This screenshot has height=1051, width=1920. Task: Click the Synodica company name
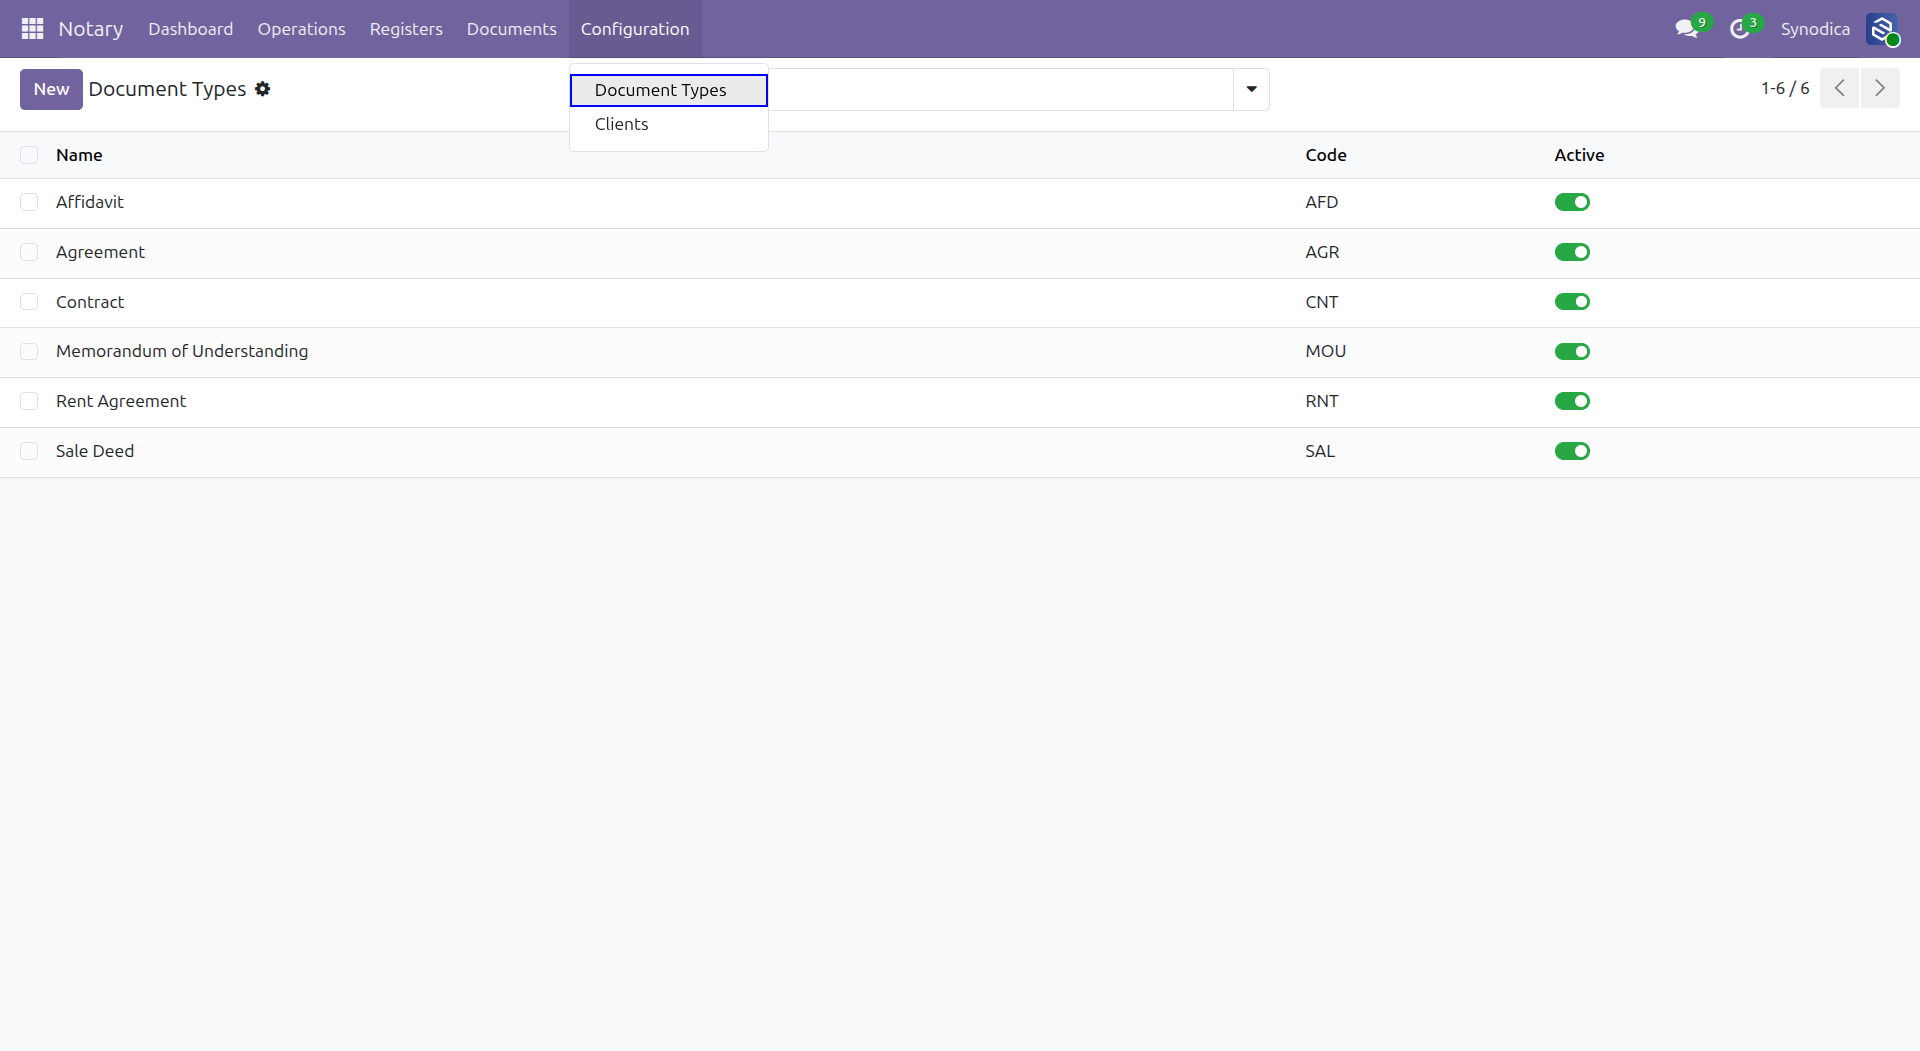[x=1815, y=29]
